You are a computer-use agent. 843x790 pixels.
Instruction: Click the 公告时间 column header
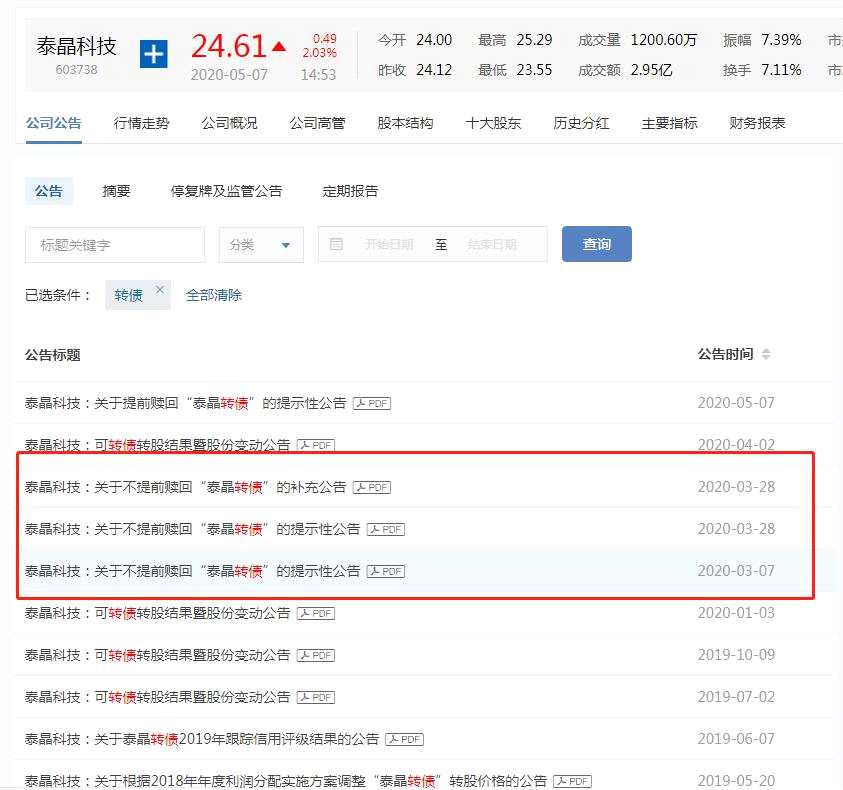[x=725, y=354]
